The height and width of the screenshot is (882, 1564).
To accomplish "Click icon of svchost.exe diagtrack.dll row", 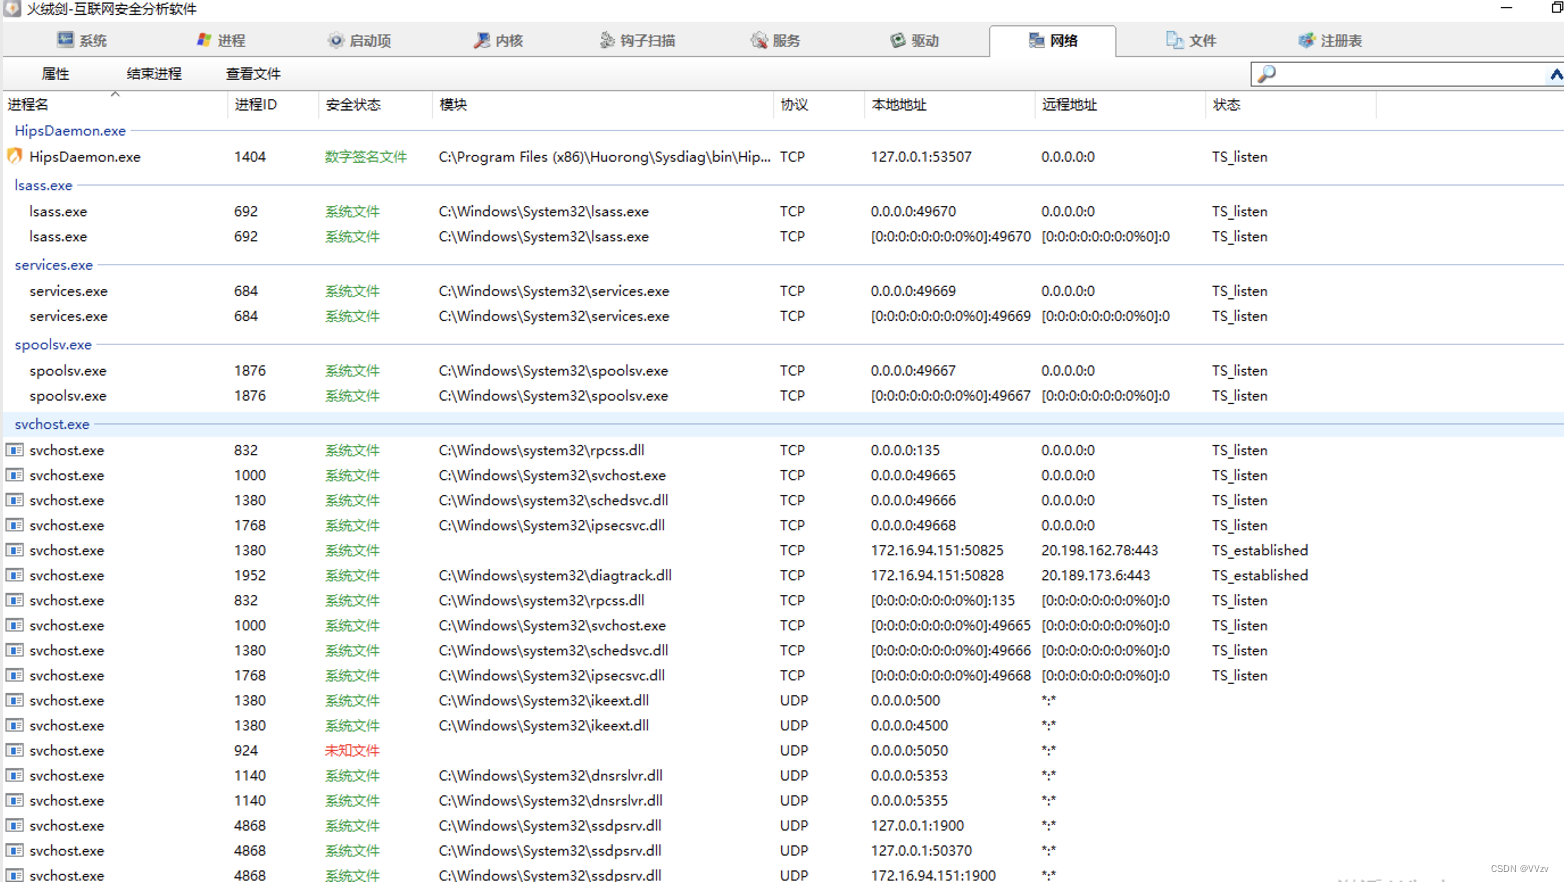I will pyautogui.click(x=15, y=575).
